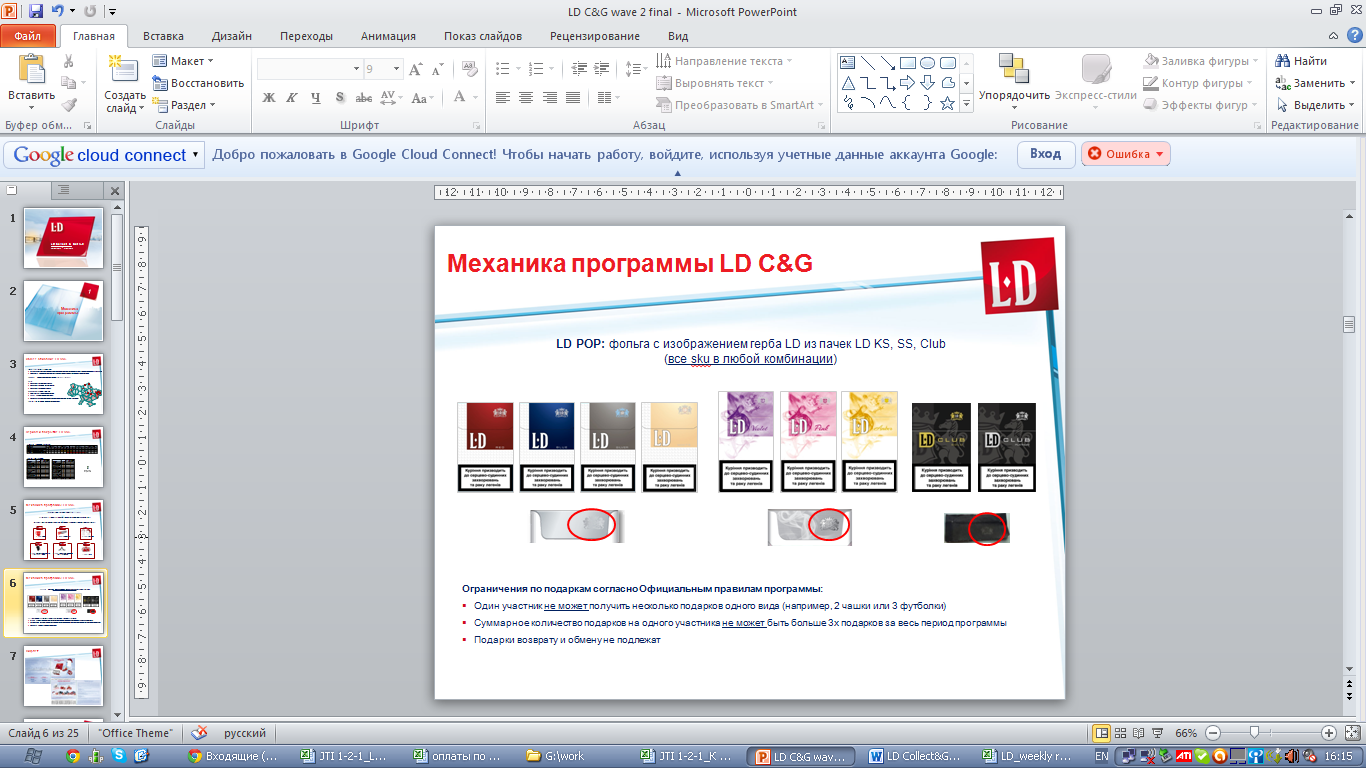Image resolution: width=1366 pixels, height=768 pixels.
Task: Select the Arrow line shape
Action: (x=888, y=62)
